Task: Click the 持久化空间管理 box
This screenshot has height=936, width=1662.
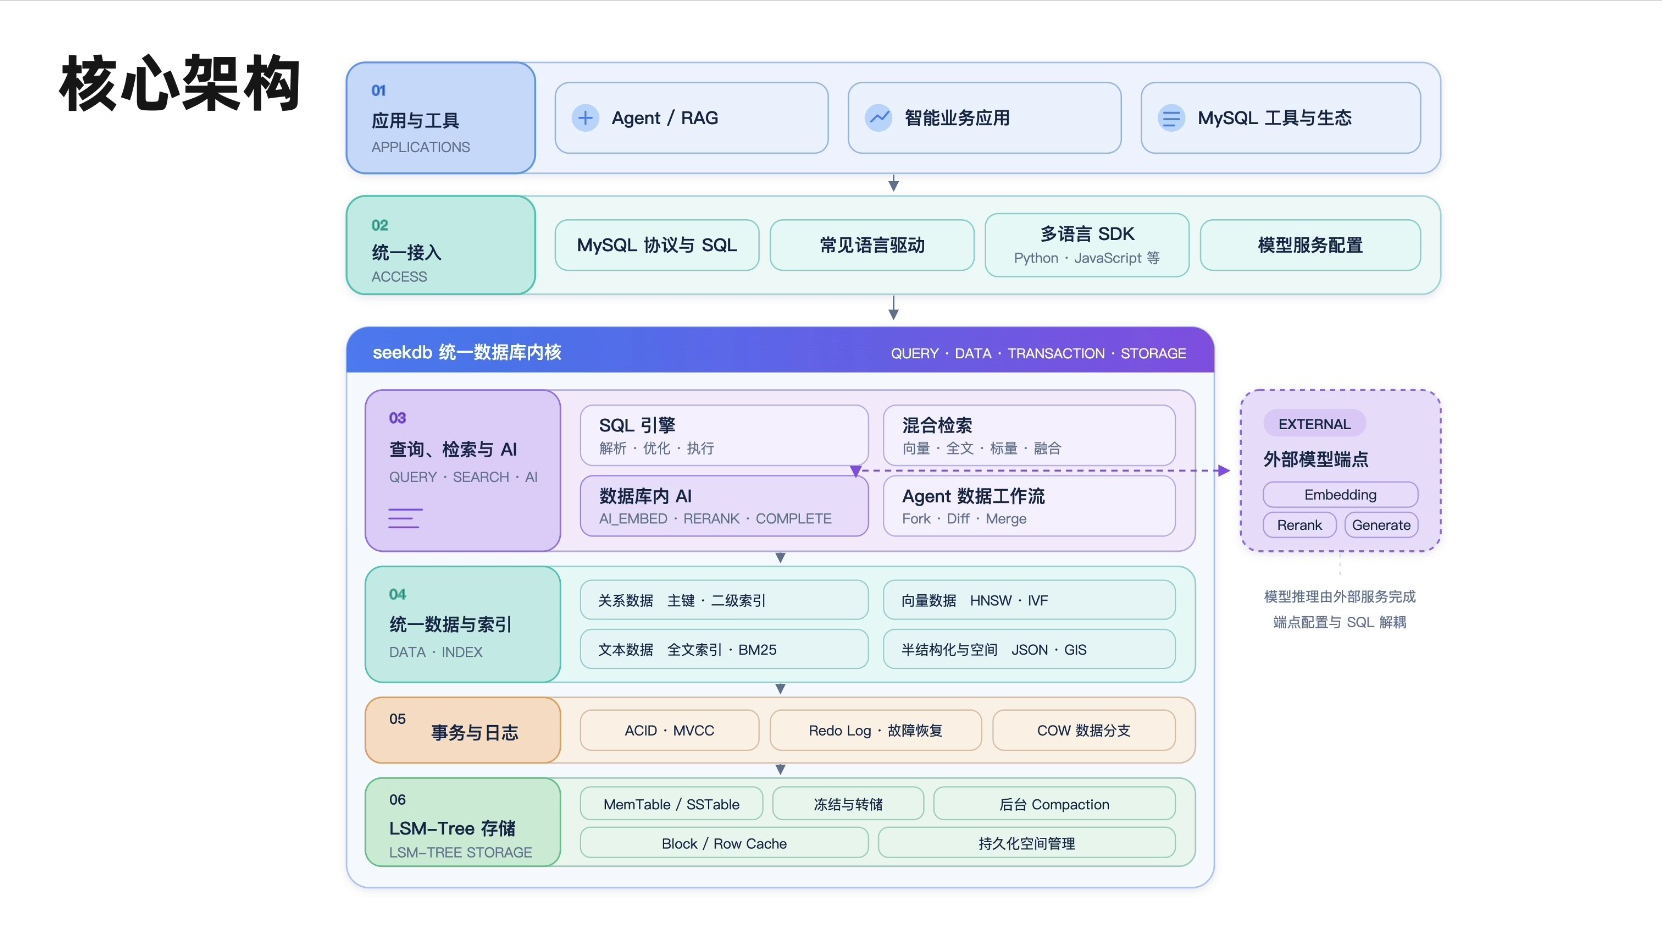Action: [1027, 843]
